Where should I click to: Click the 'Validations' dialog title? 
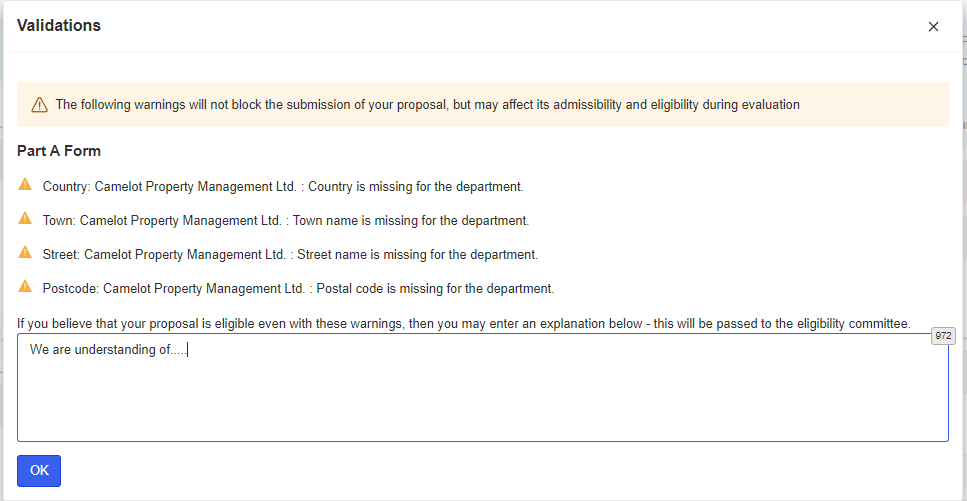click(59, 26)
